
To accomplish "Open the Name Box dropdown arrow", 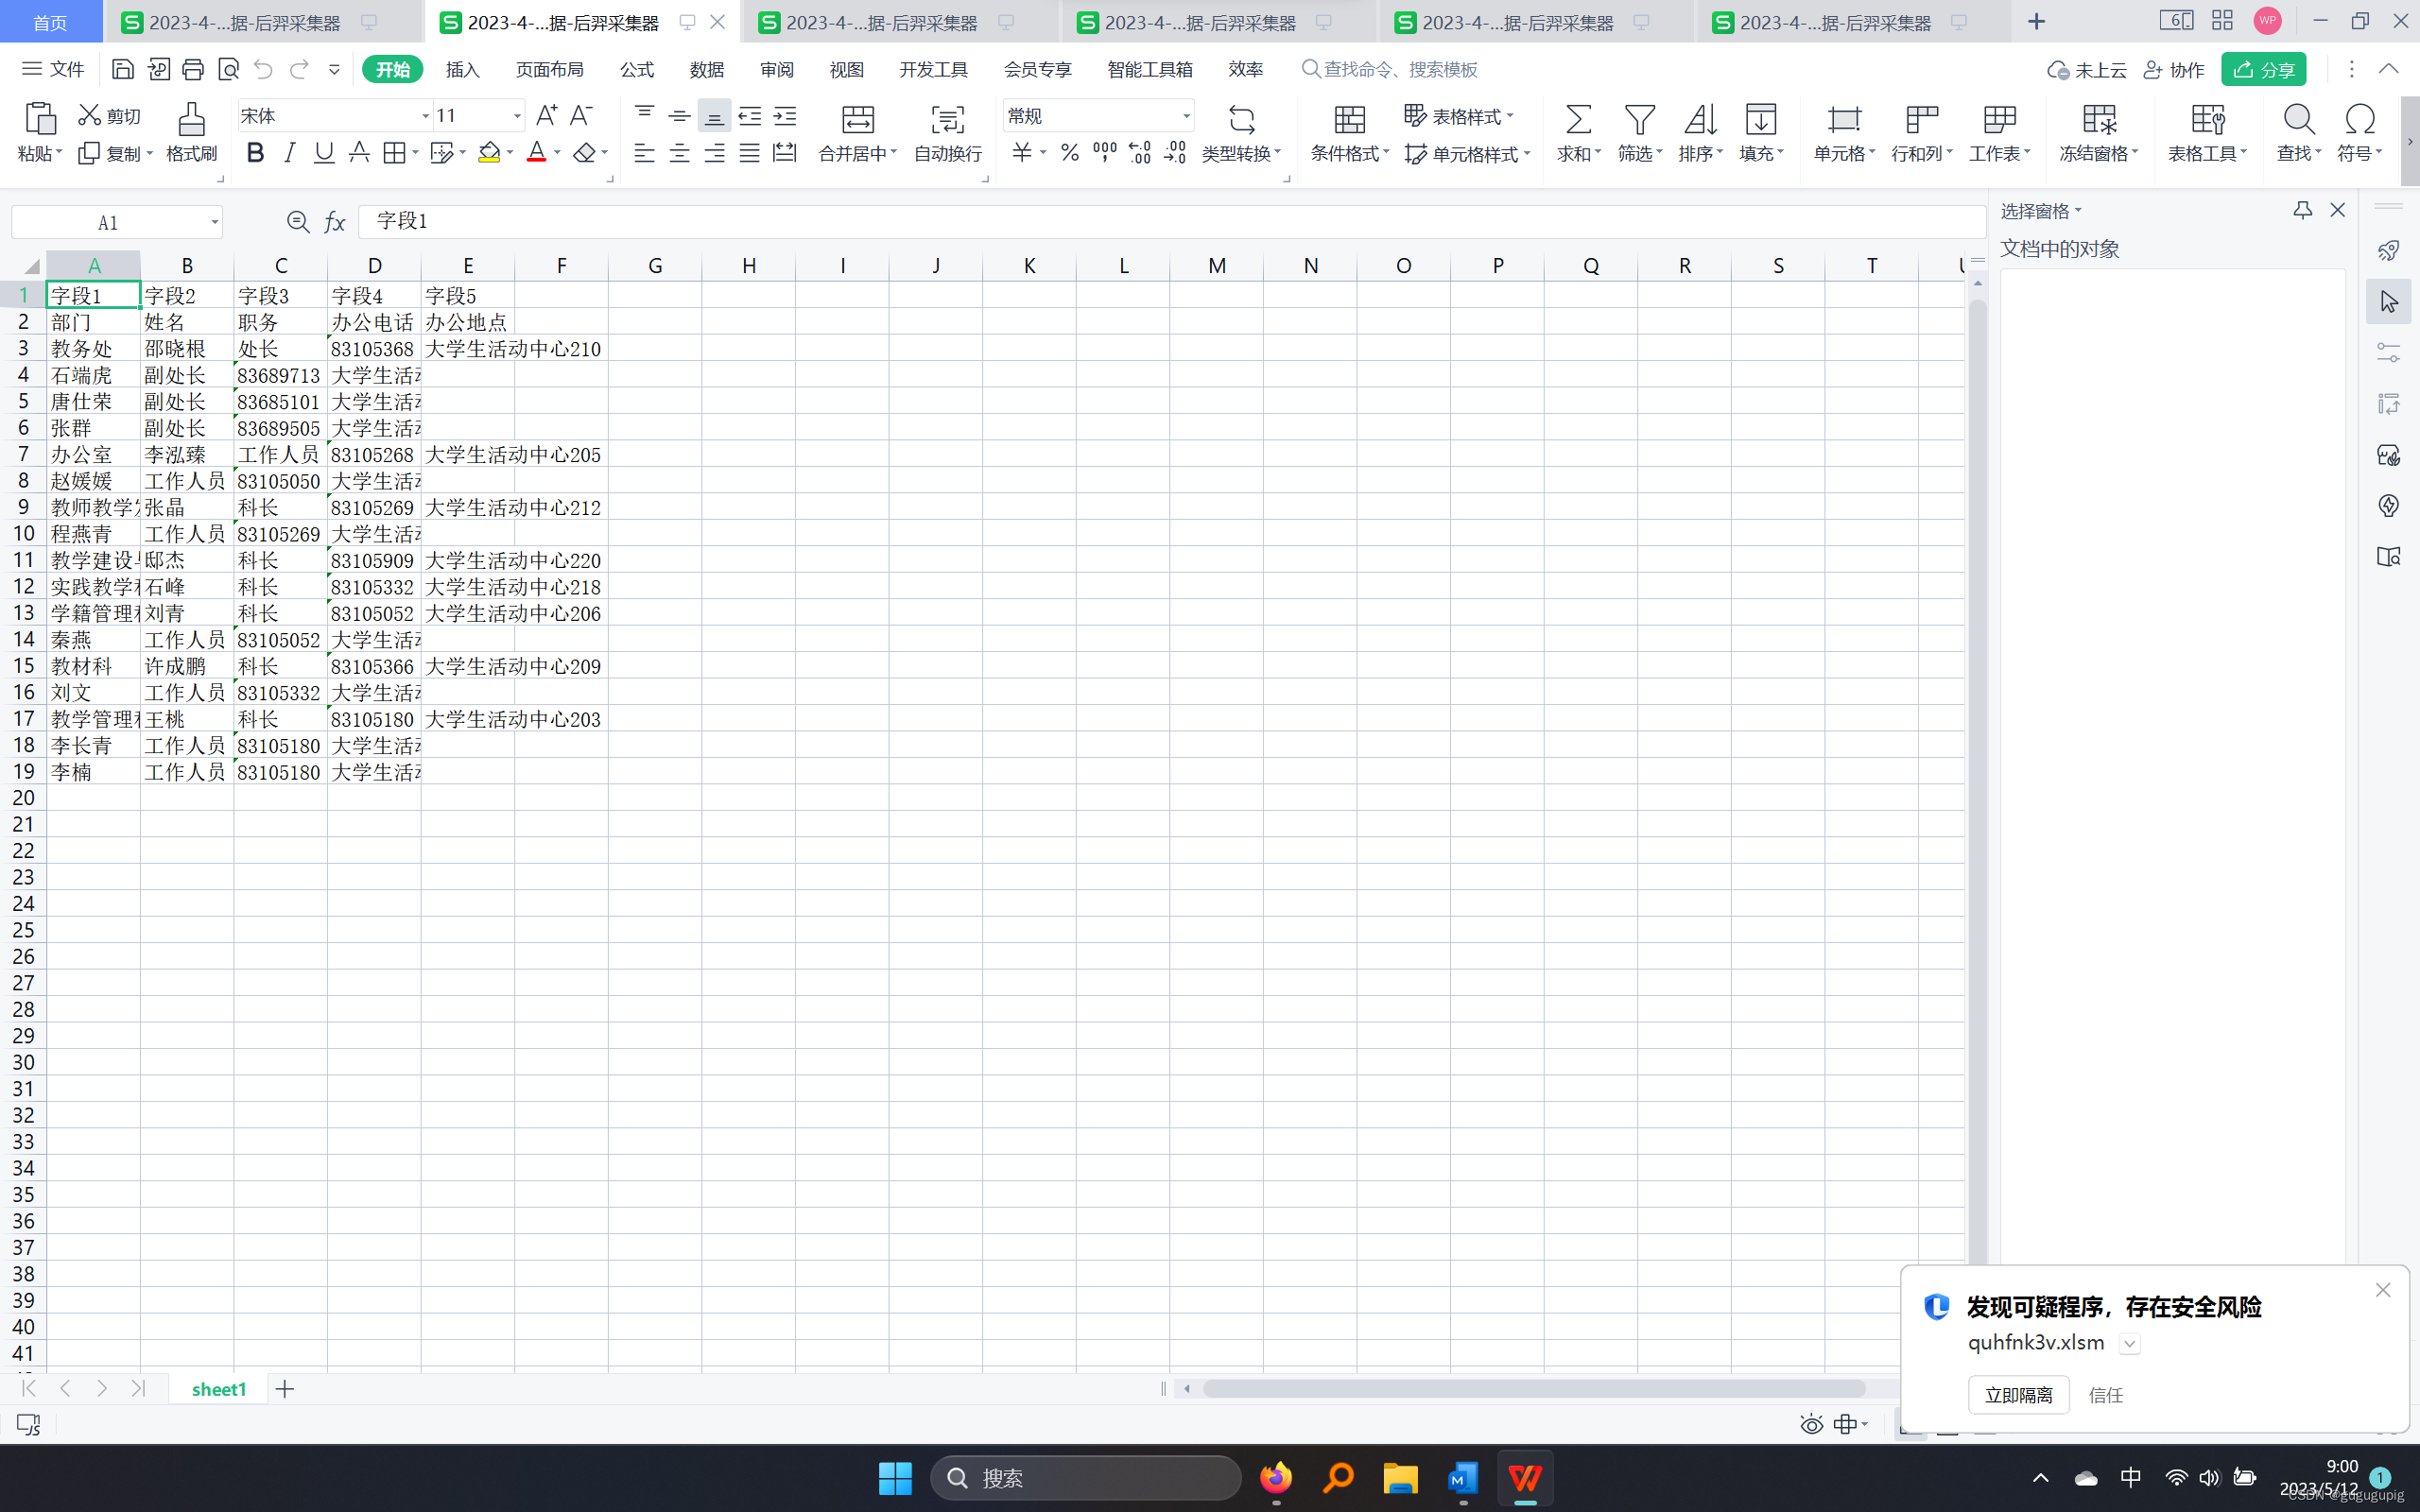I will tap(214, 222).
